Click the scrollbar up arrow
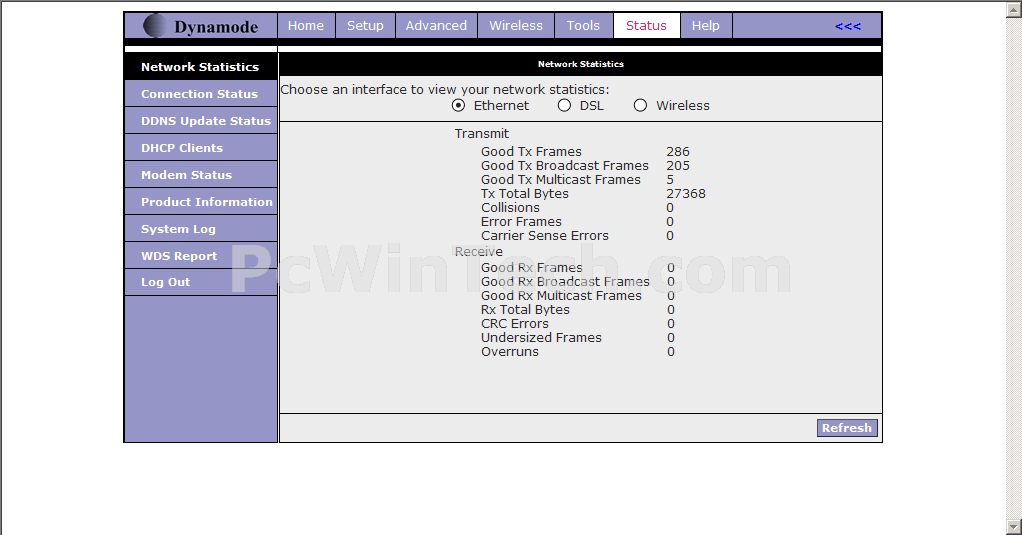Viewport: 1022px width, 535px height. pos(1014,9)
